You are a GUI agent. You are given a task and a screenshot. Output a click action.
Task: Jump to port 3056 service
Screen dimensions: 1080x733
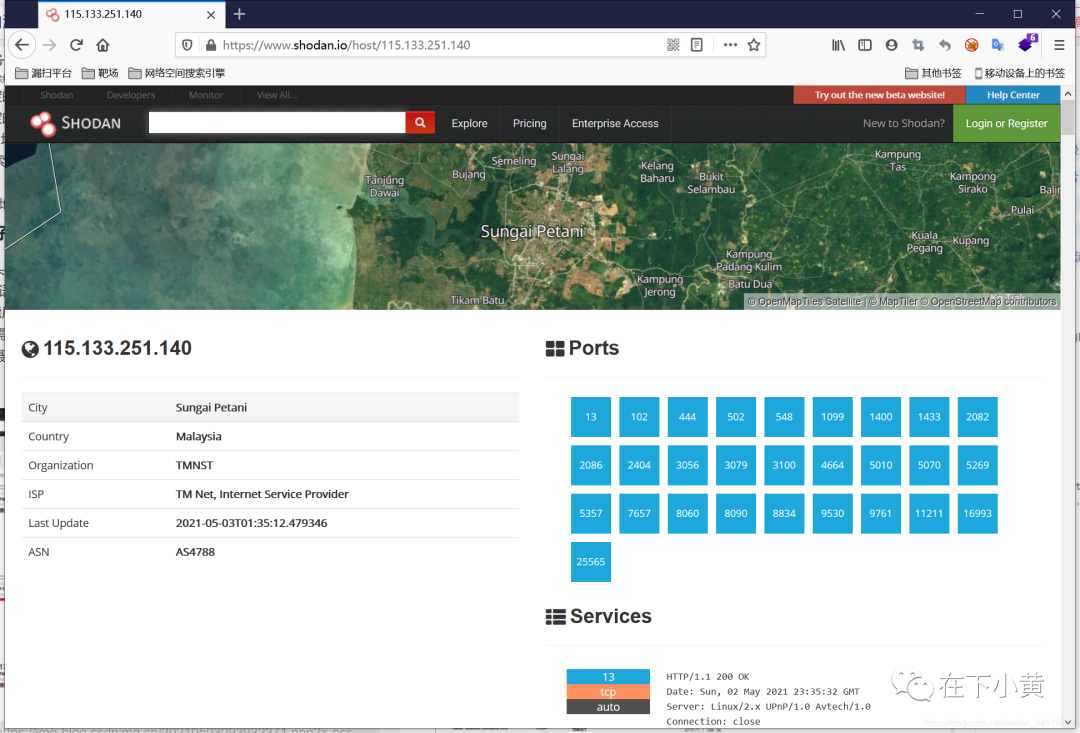coord(687,465)
